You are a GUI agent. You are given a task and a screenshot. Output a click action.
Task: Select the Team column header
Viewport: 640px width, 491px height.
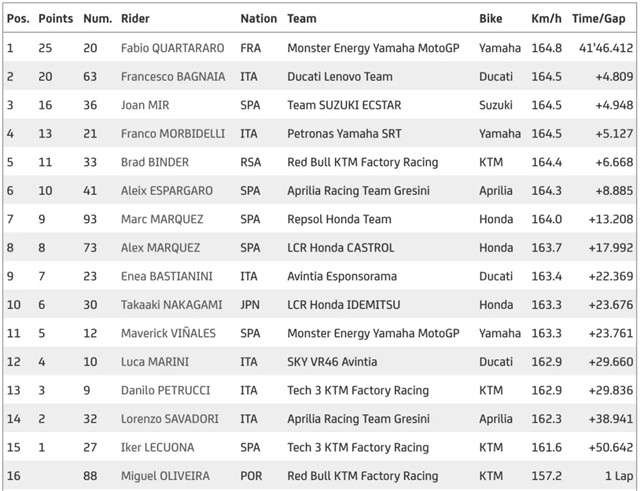[x=302, y=19]
